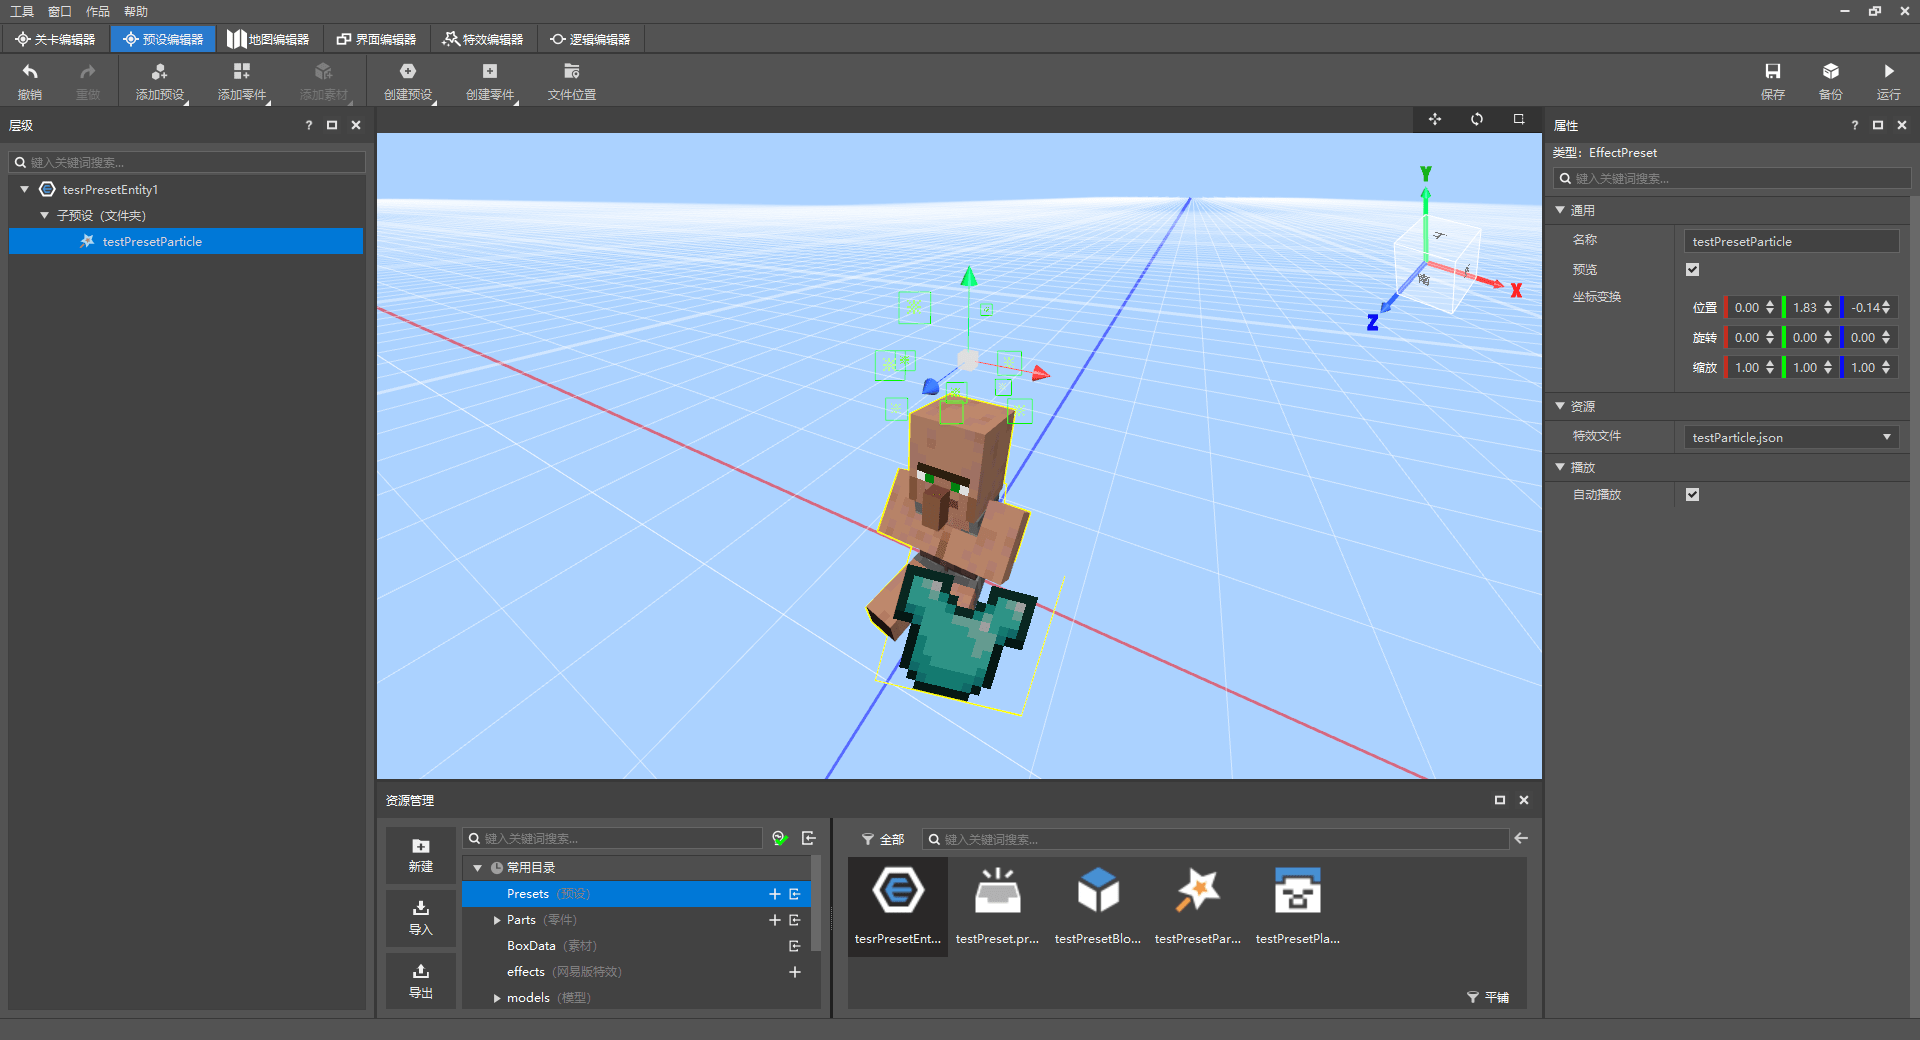Click scale X stepper showing 1.00
The width and height of the screenshot is (1920, 1040).
click(1769, 368)
